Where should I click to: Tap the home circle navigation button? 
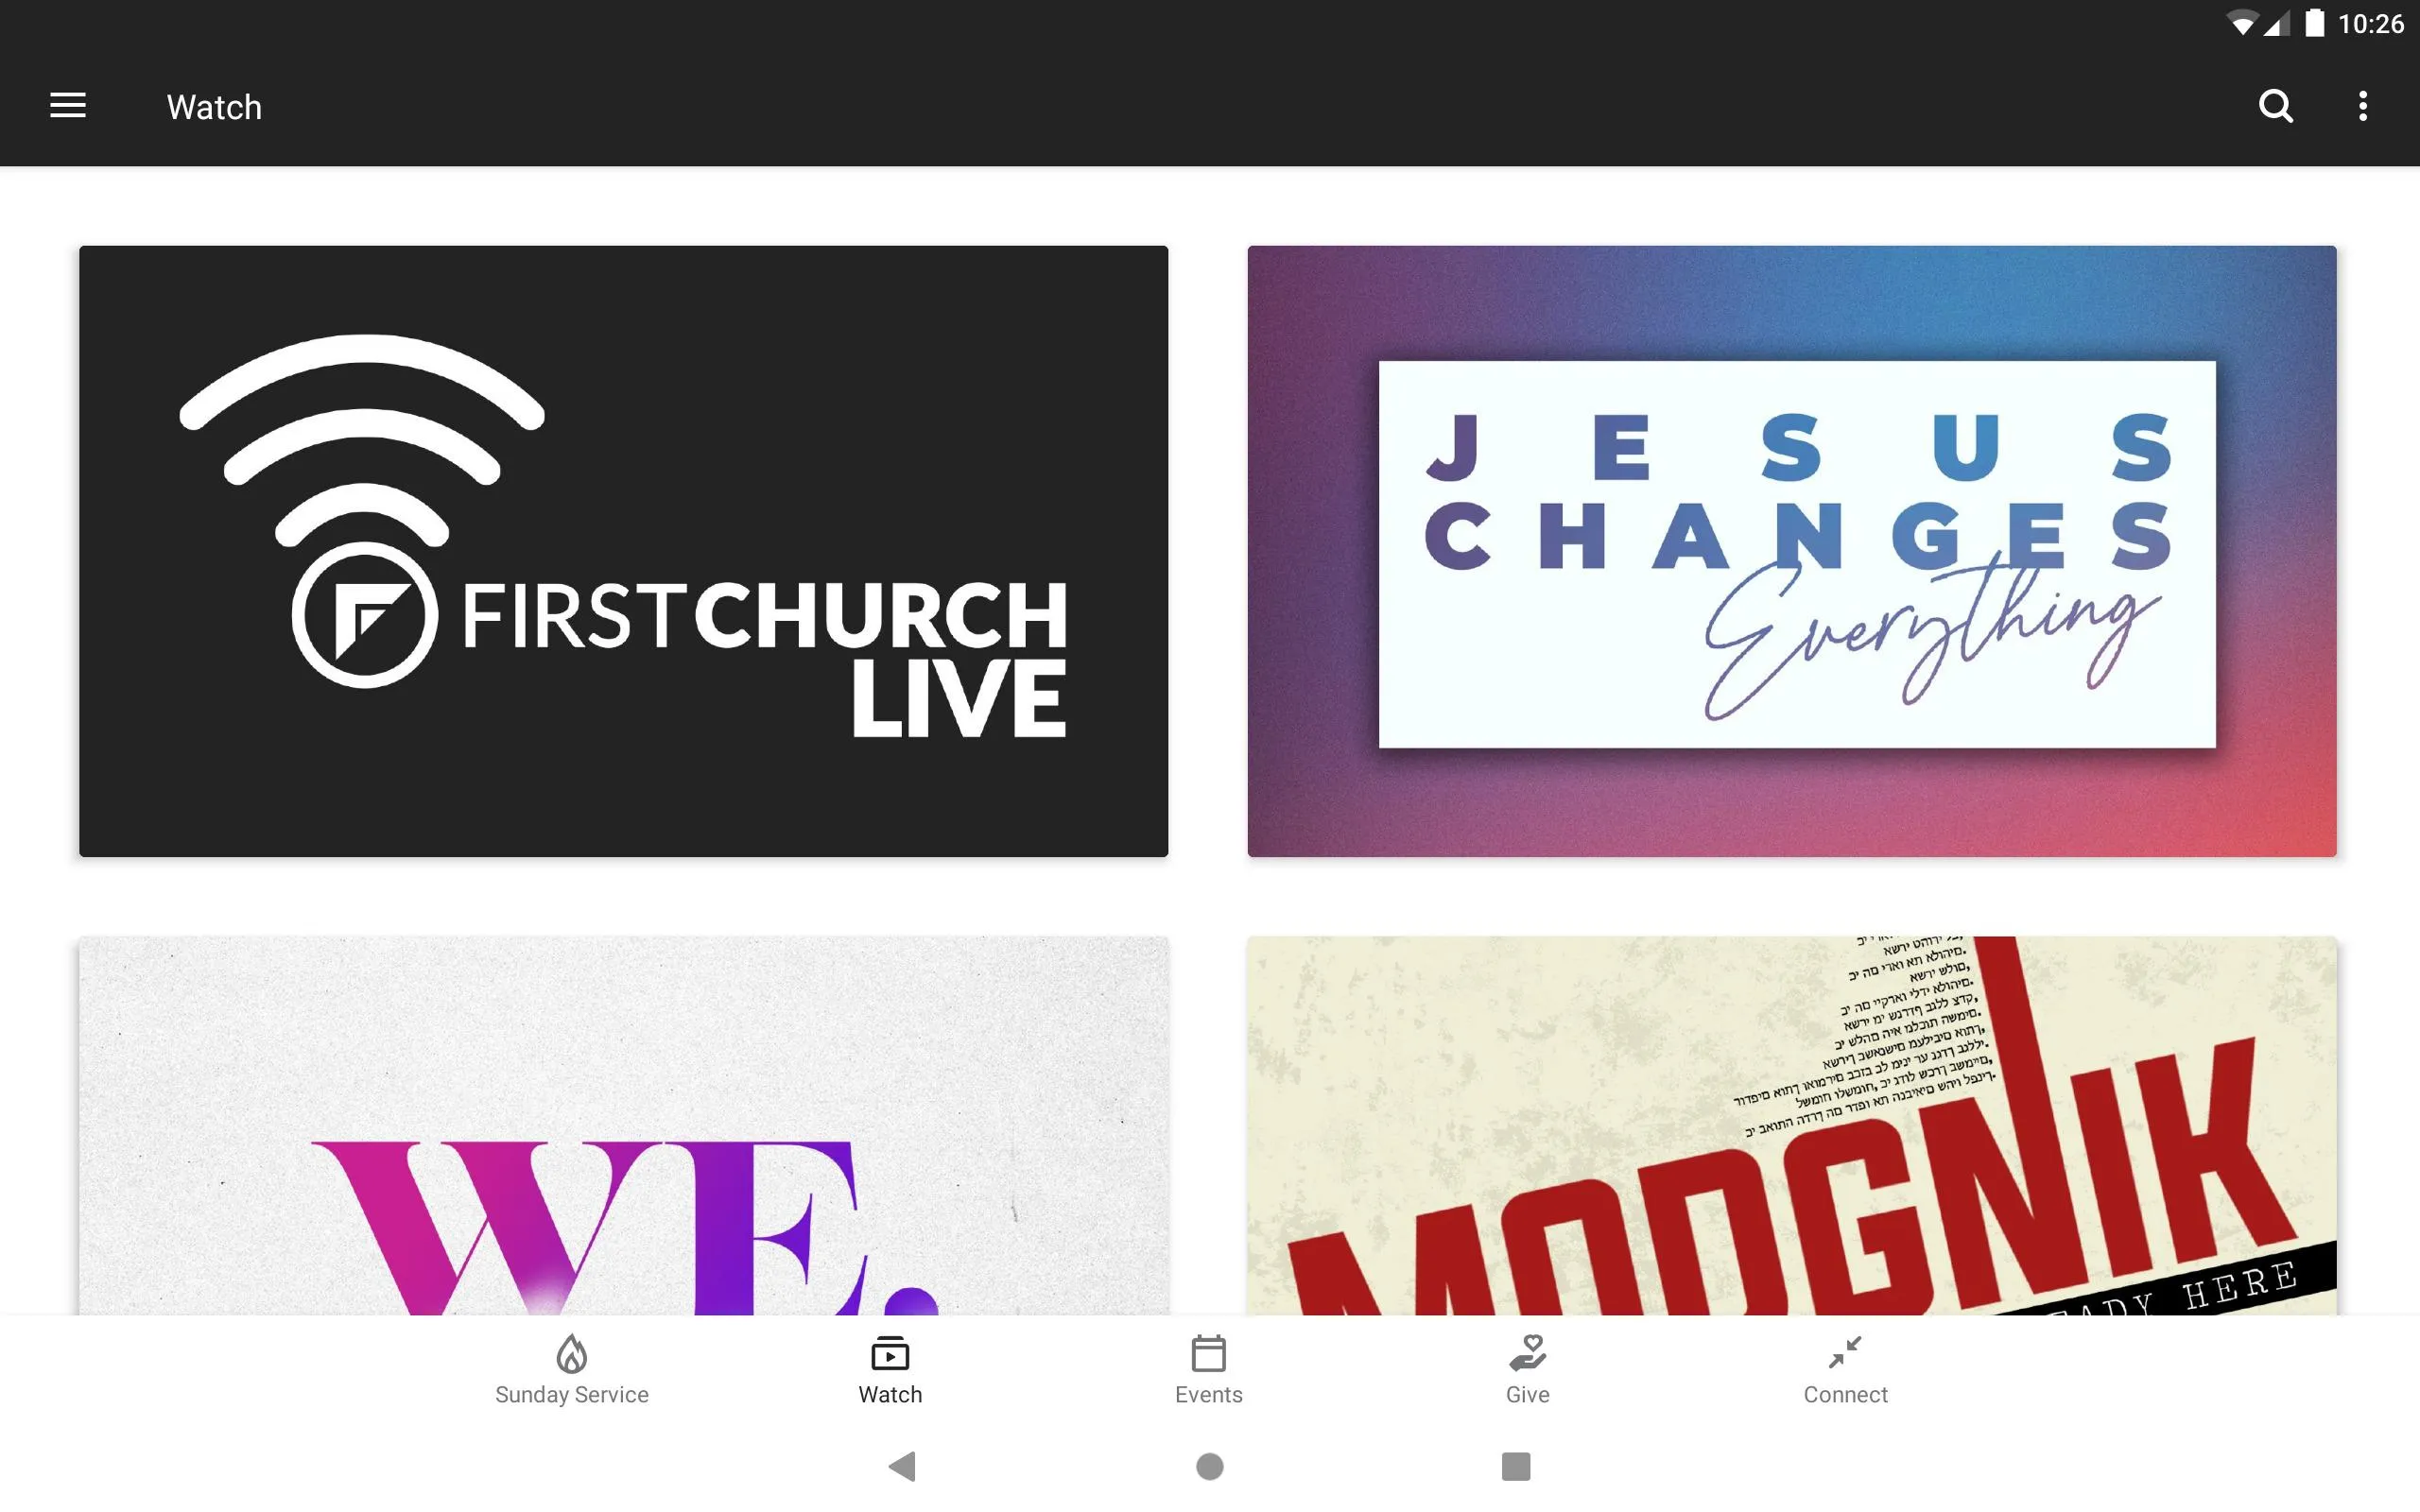[x=1209, y=1465]
